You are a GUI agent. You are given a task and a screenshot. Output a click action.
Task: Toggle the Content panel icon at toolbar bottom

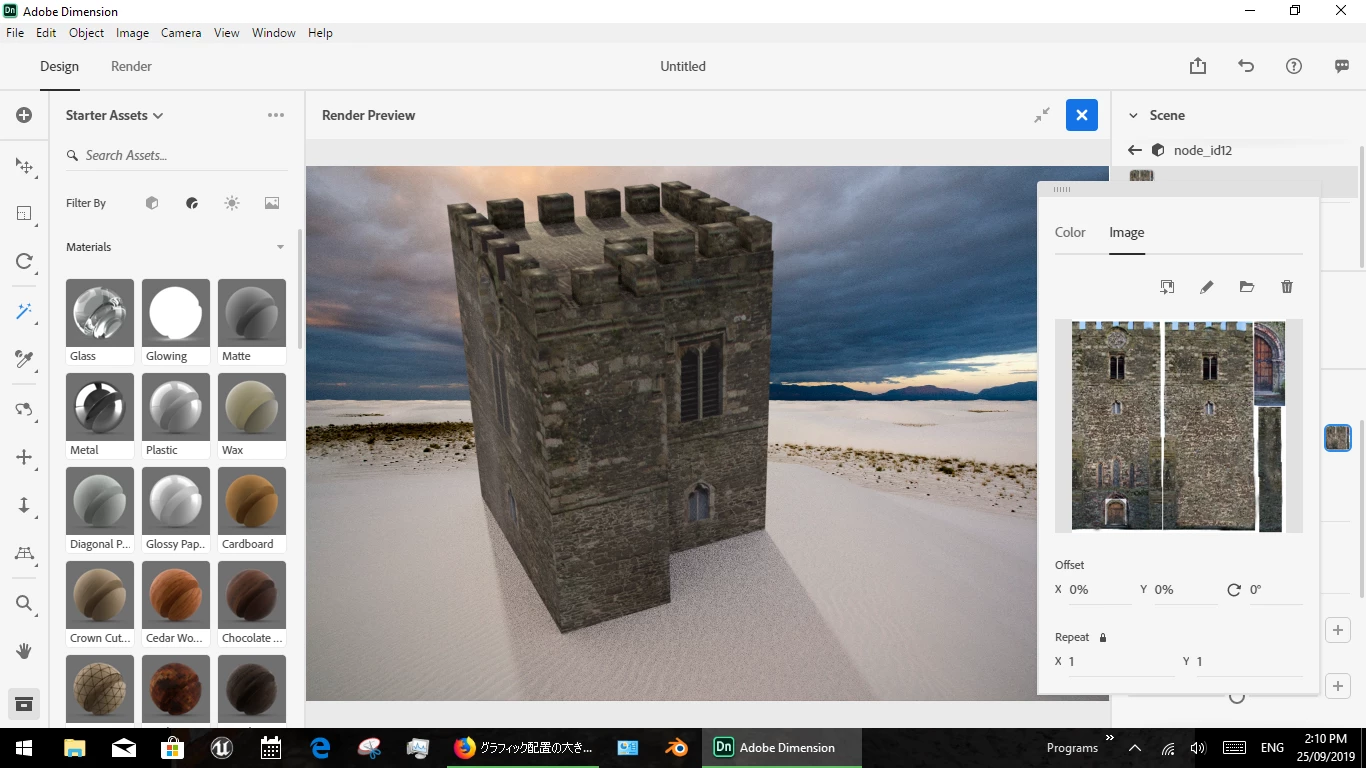24,704
